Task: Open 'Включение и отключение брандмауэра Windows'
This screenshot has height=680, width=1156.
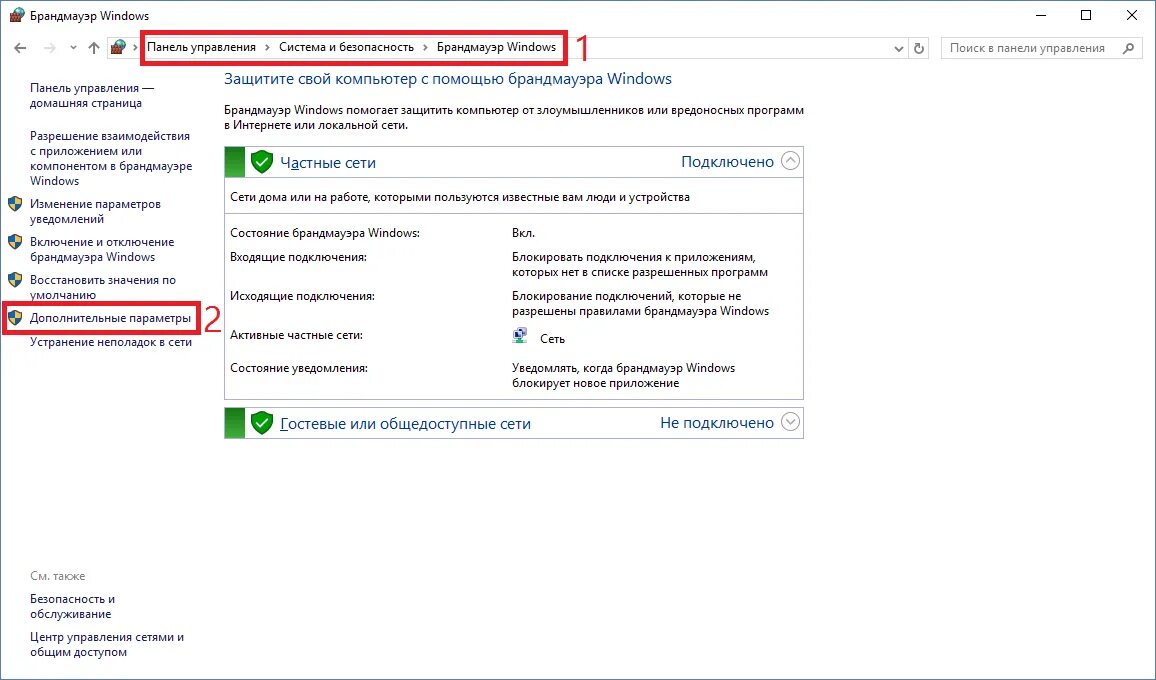Action: (102, 249)
